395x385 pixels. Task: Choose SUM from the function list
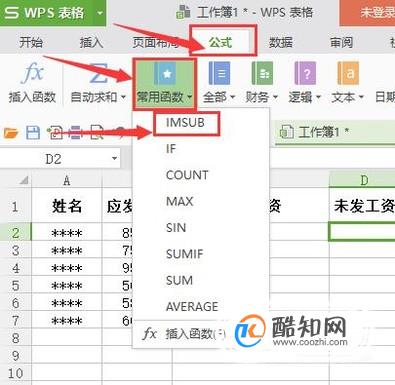coord(179,280)
